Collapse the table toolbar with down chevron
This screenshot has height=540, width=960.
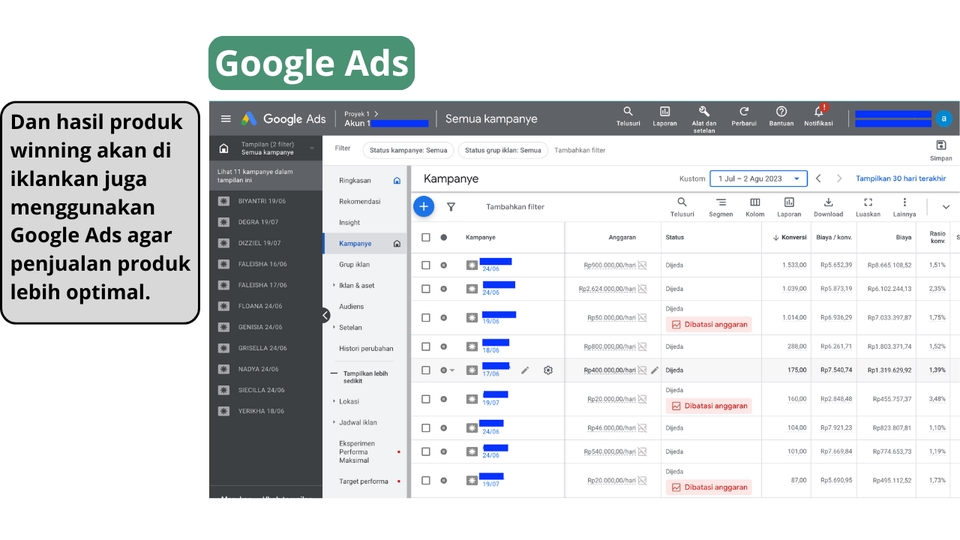(x=946, y=207)
